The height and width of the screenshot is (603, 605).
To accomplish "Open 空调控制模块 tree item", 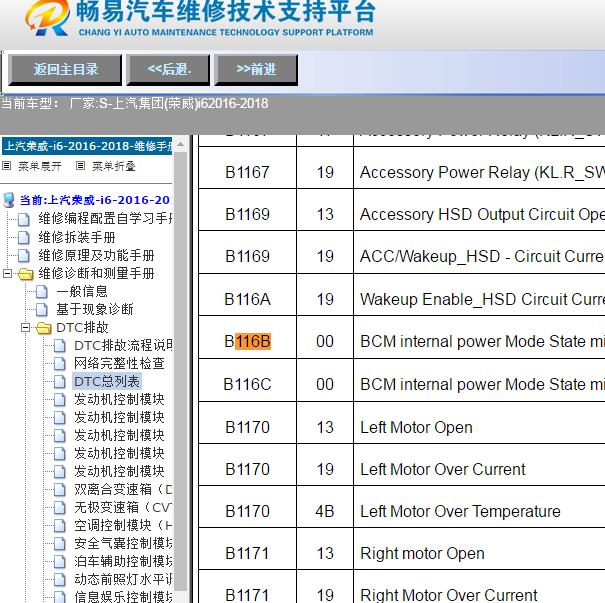I will (123, 525).
